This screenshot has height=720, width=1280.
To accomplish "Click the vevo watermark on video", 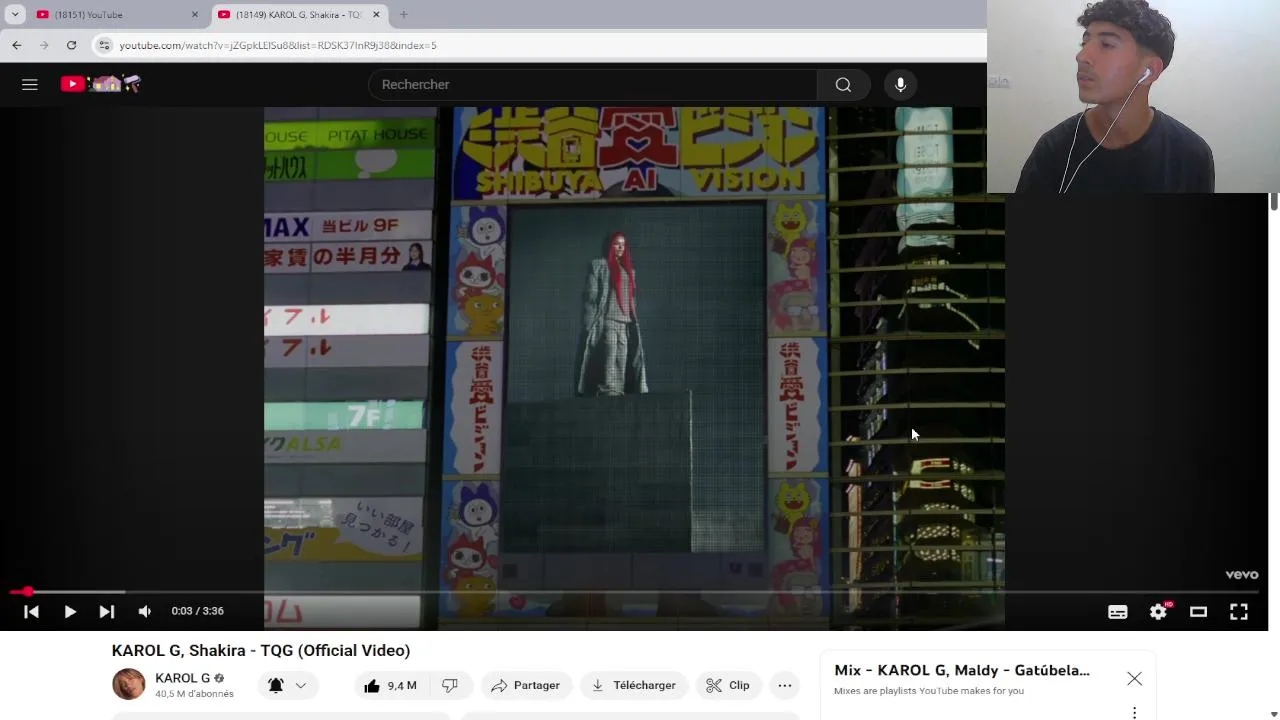I will 1242,575.
